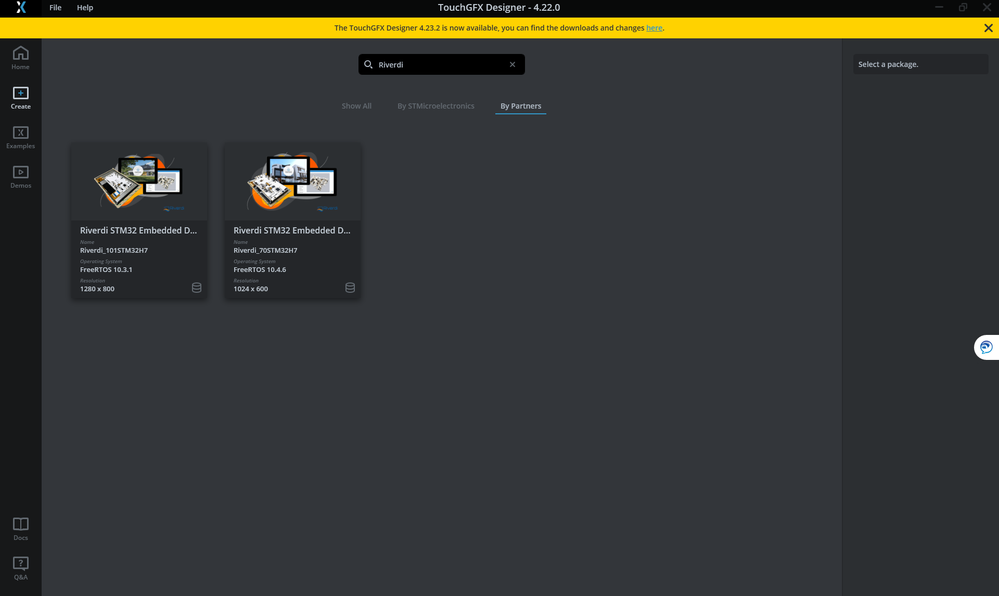The width and height of the screenshot is (999, 596).
Task: Dismiss the yellow update notification banner
Action: (x=988, y=28)
